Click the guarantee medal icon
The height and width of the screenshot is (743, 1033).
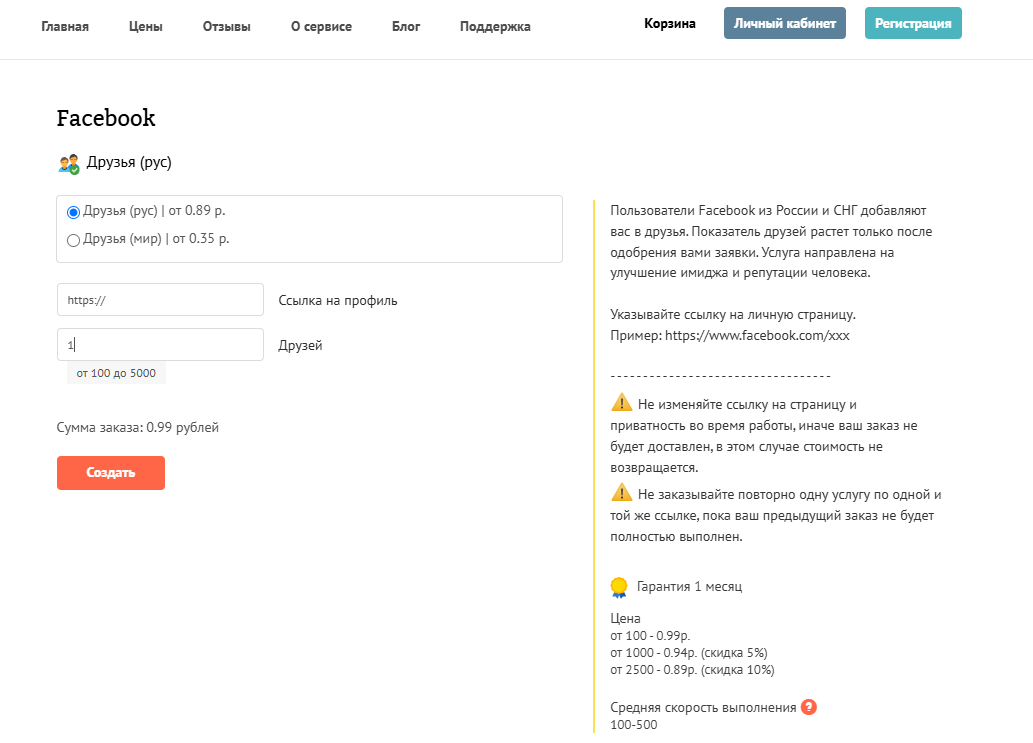619,587
